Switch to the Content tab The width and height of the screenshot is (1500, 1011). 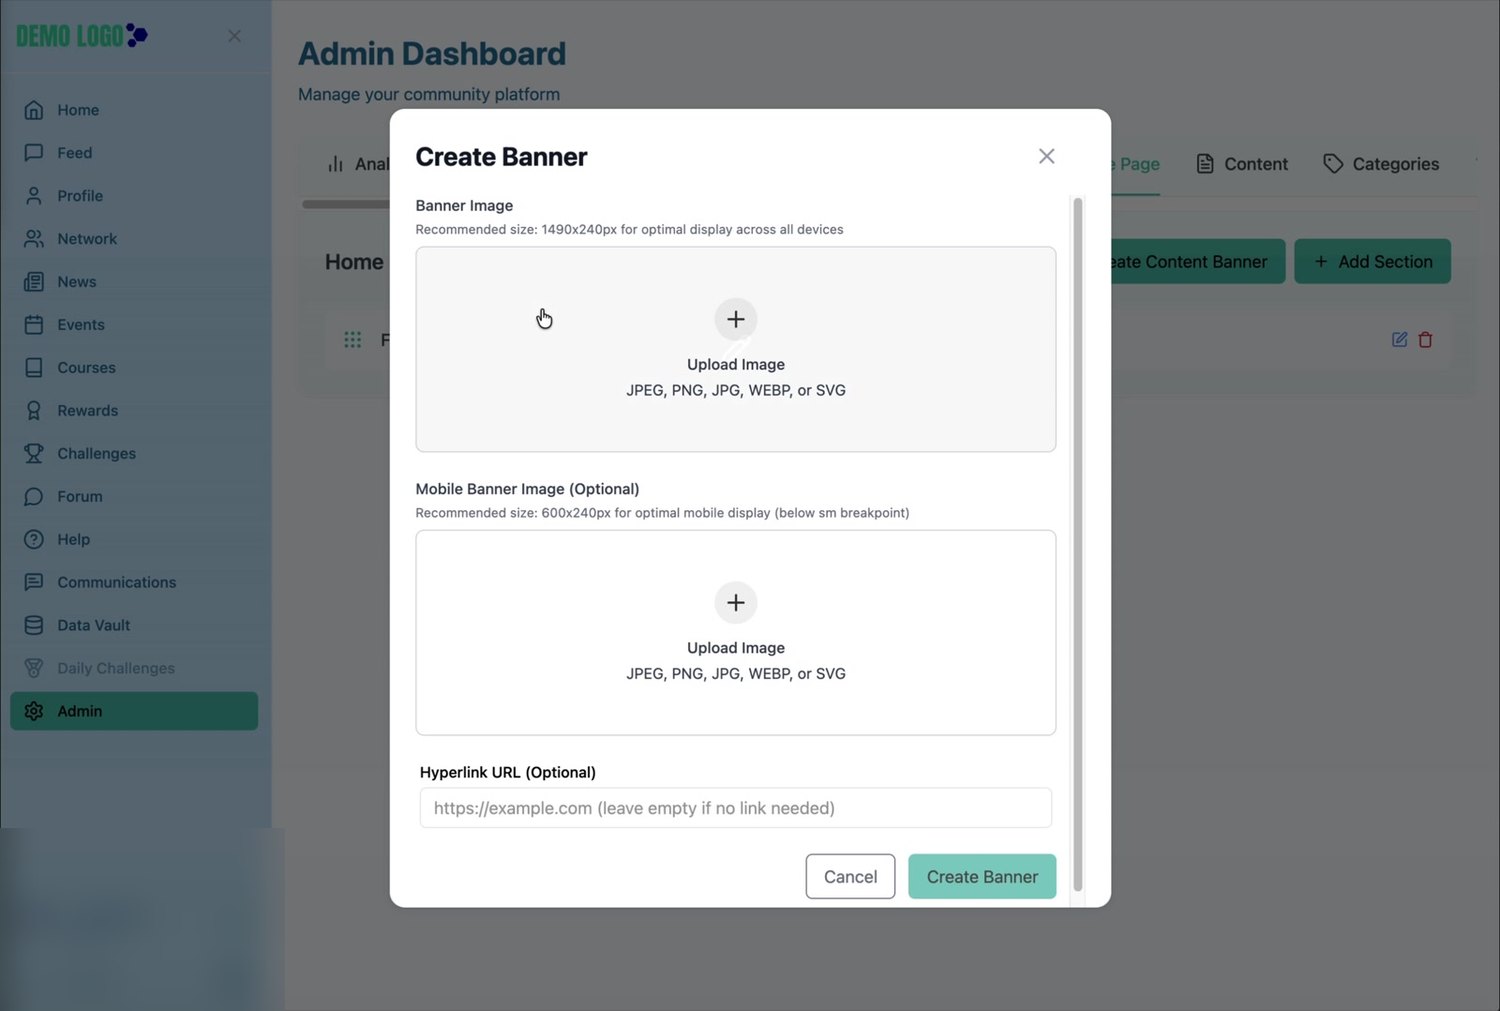1242,164
